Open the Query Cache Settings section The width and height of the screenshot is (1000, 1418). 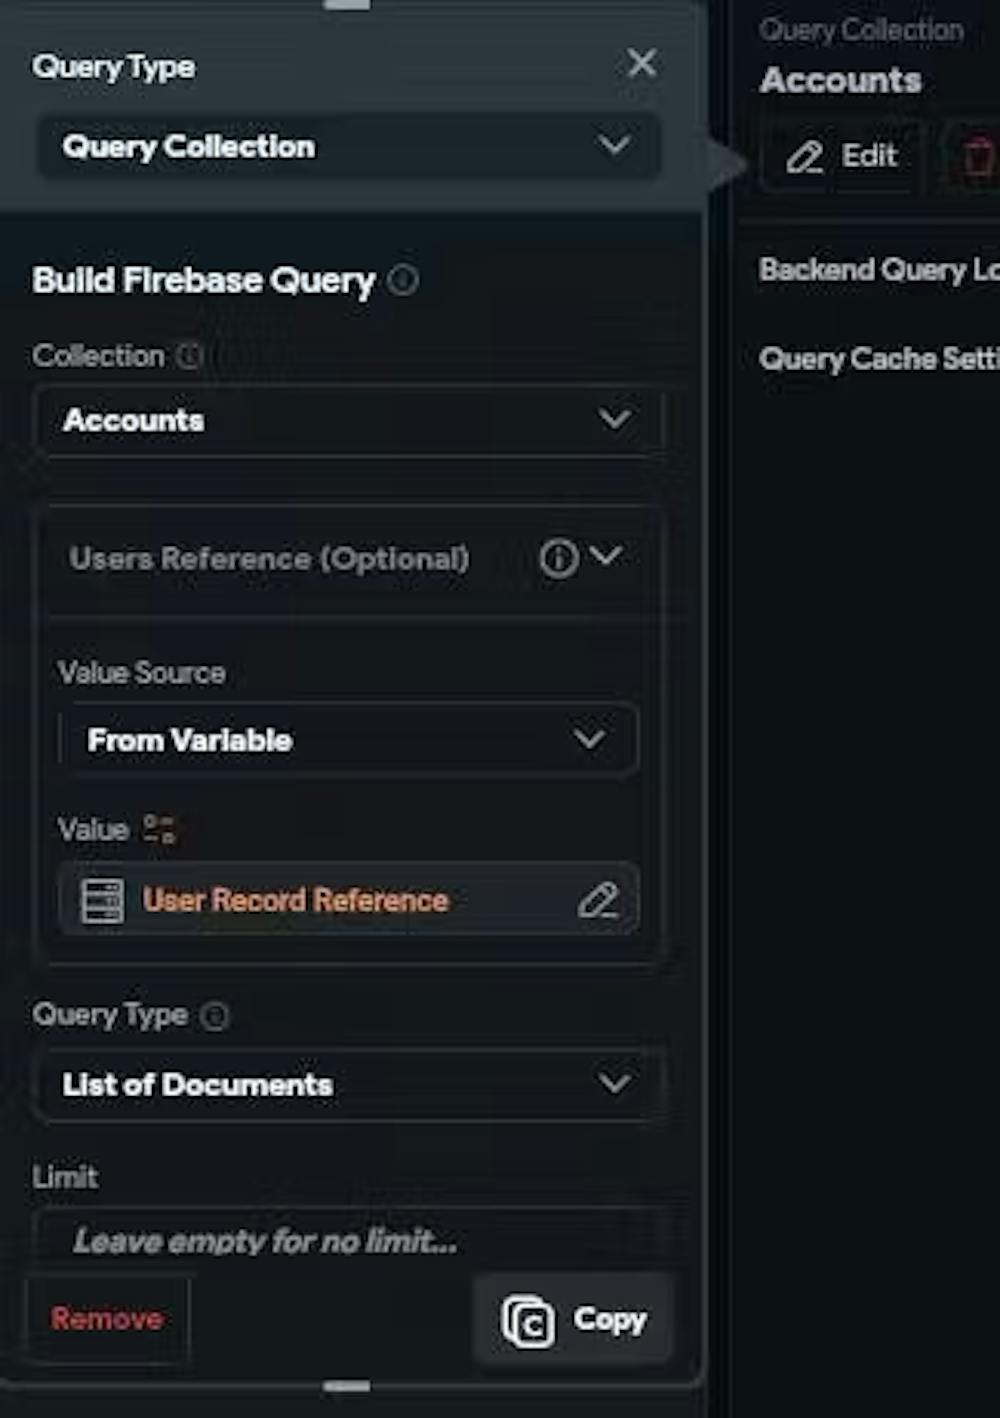click(878, 359)
